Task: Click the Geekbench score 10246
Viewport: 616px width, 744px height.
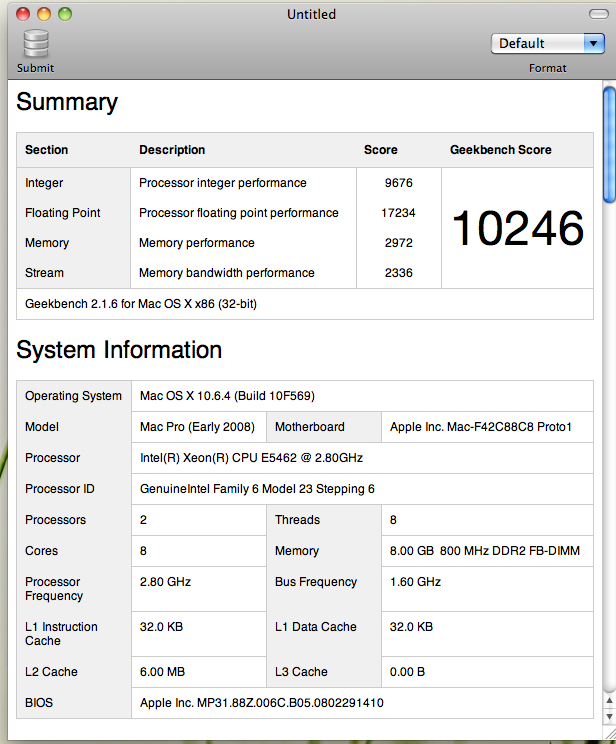Action: pos(518,229)
